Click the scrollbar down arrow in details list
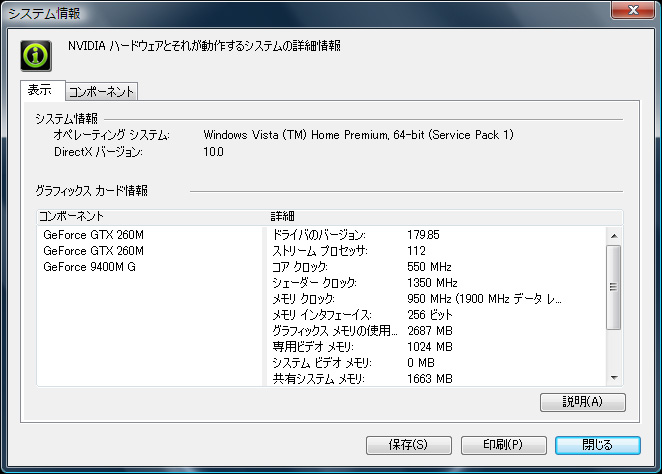Screen dimensions: 662x474 coord(614,378)
